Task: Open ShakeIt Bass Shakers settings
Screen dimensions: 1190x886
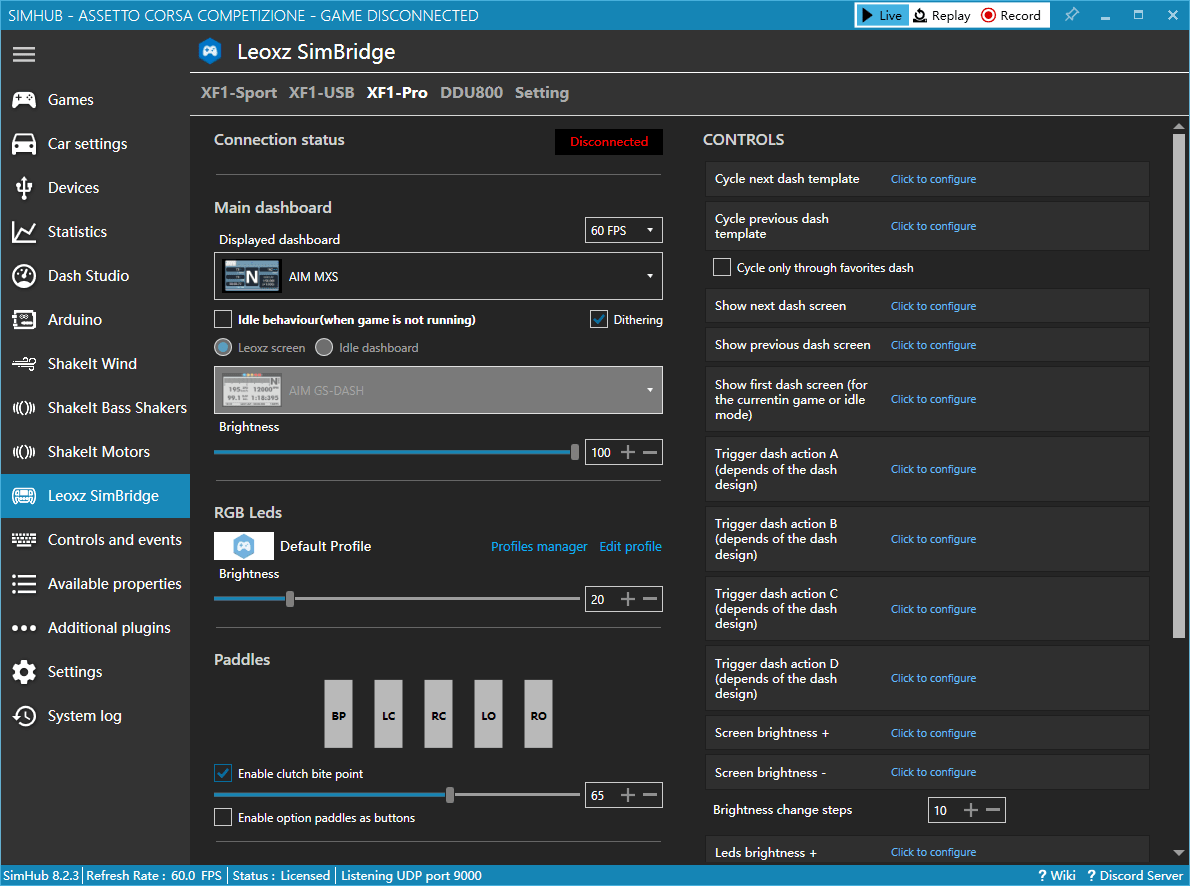Action: tap(105, 407)
